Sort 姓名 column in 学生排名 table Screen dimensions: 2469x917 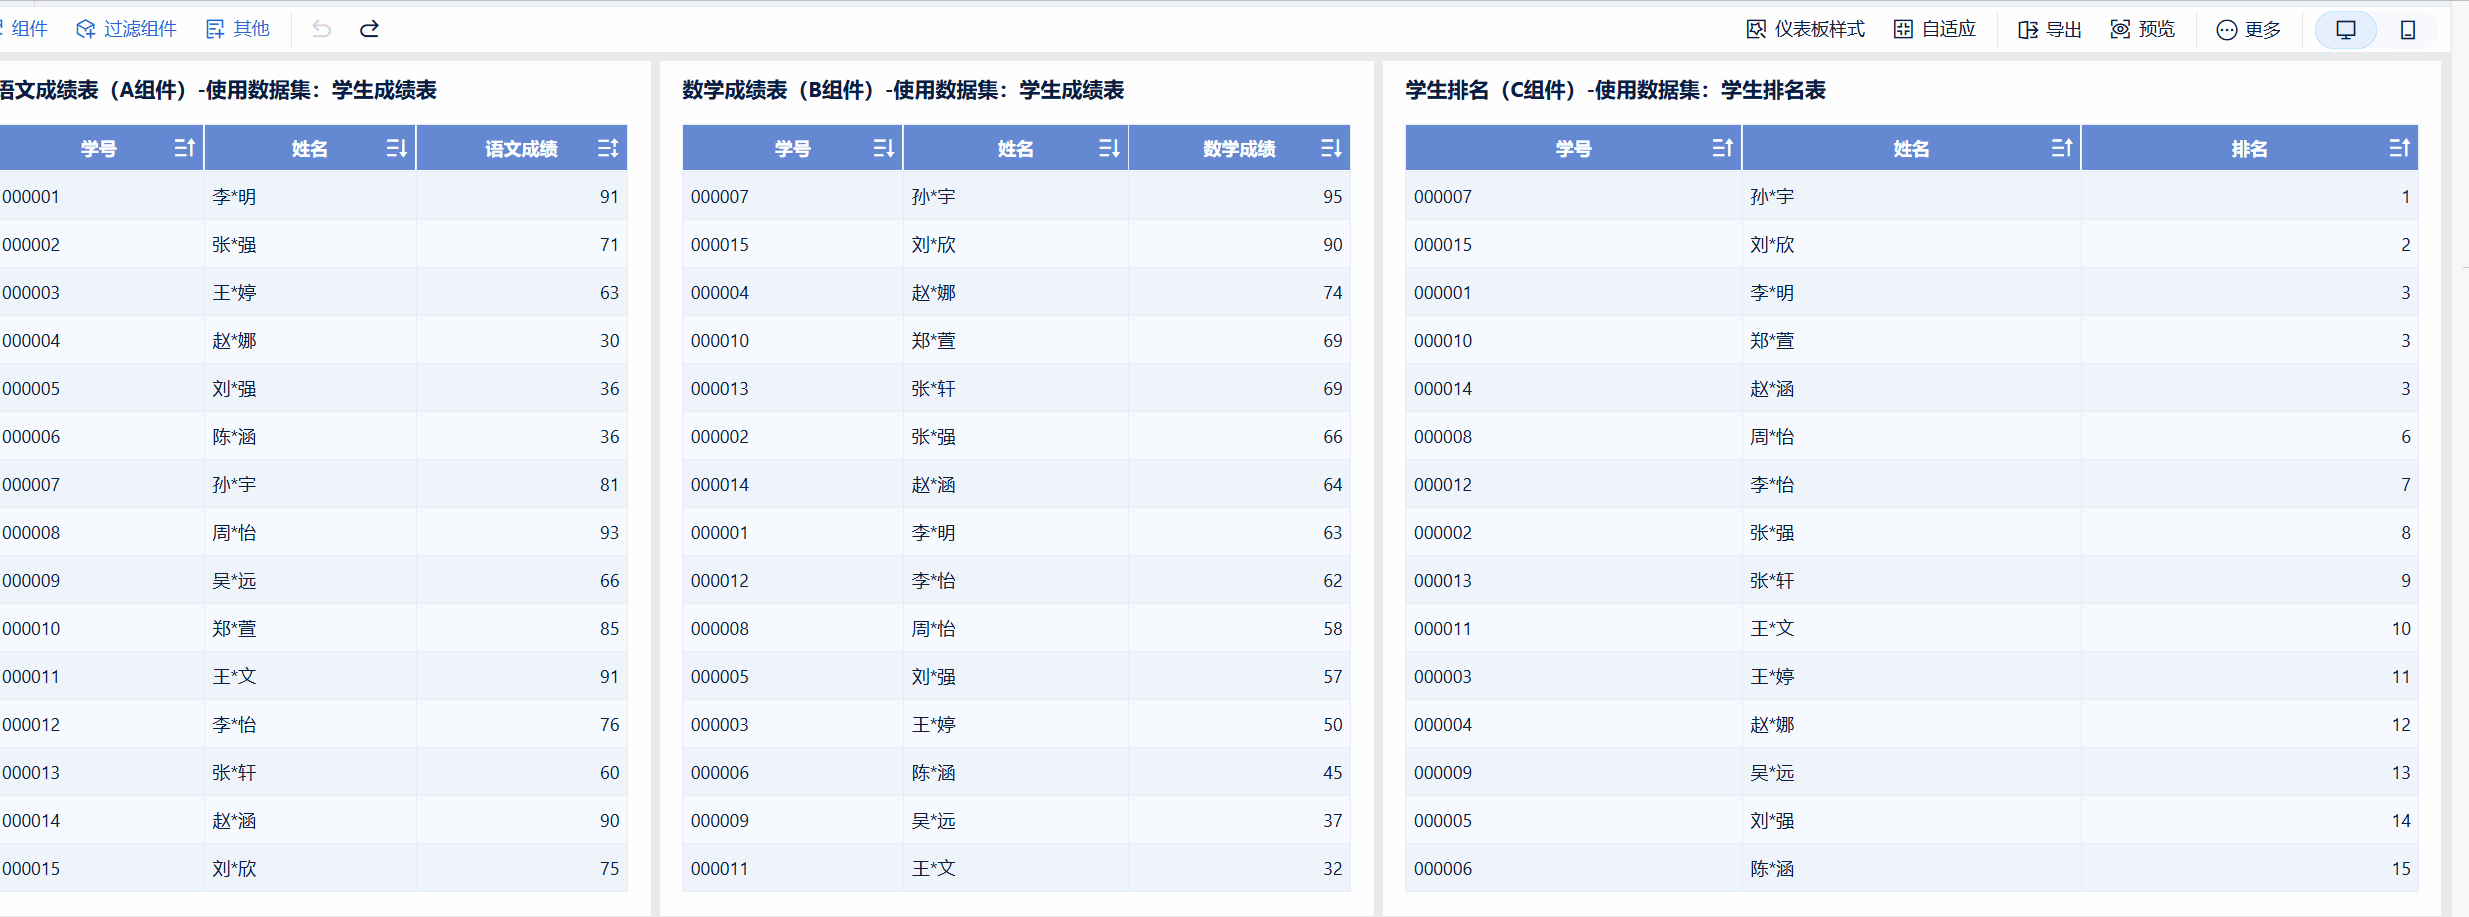point(2062,148)
